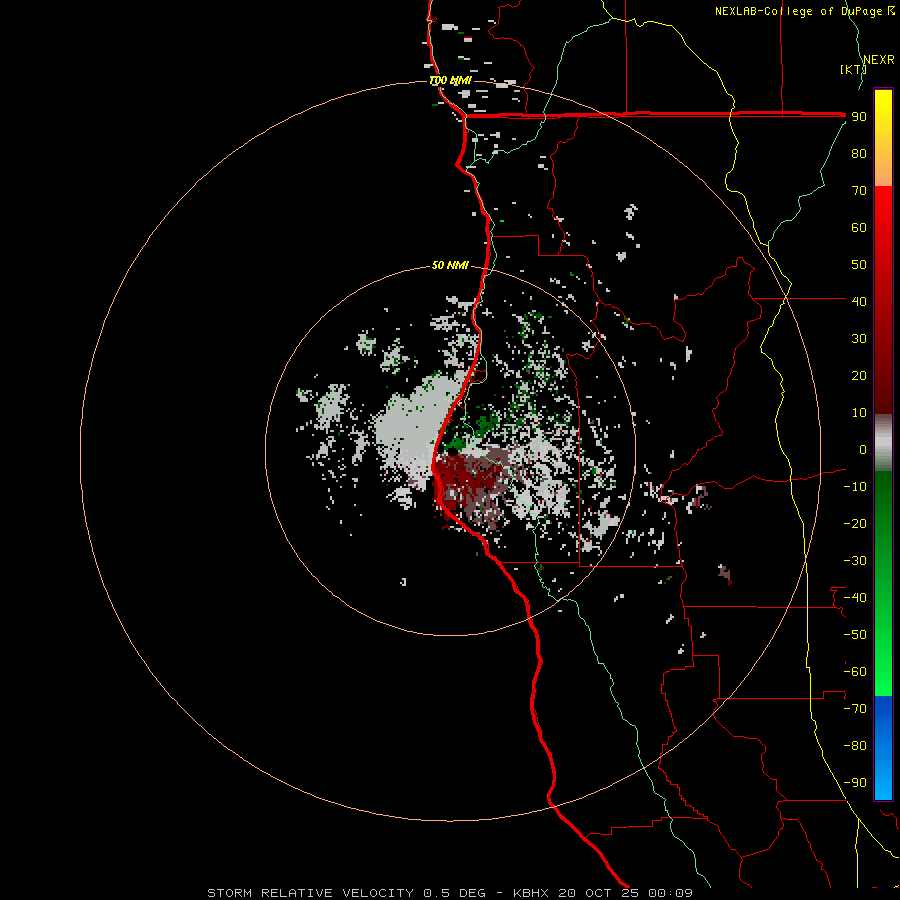Viewport: 900px width, 900px height.
Task: Click the 0 value on the velocity scale
Action: pyautogui.click(x=863, y=449)
